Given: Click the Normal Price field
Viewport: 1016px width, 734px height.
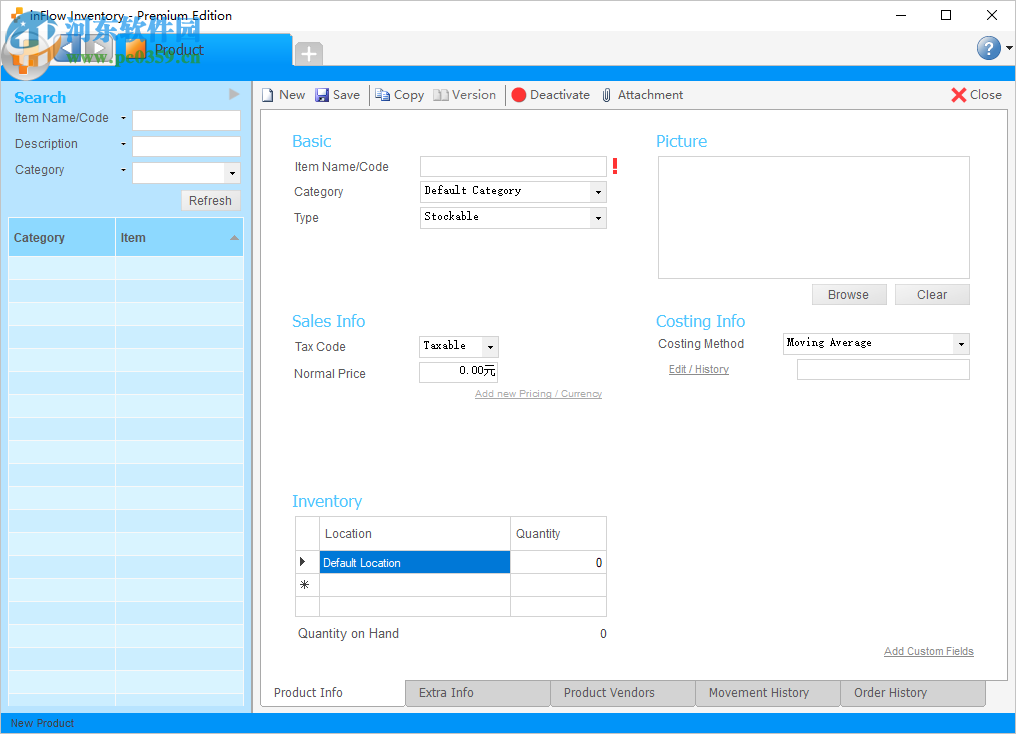Looking at the screenshot, I should pyautogui.click(x=458, y=372).
